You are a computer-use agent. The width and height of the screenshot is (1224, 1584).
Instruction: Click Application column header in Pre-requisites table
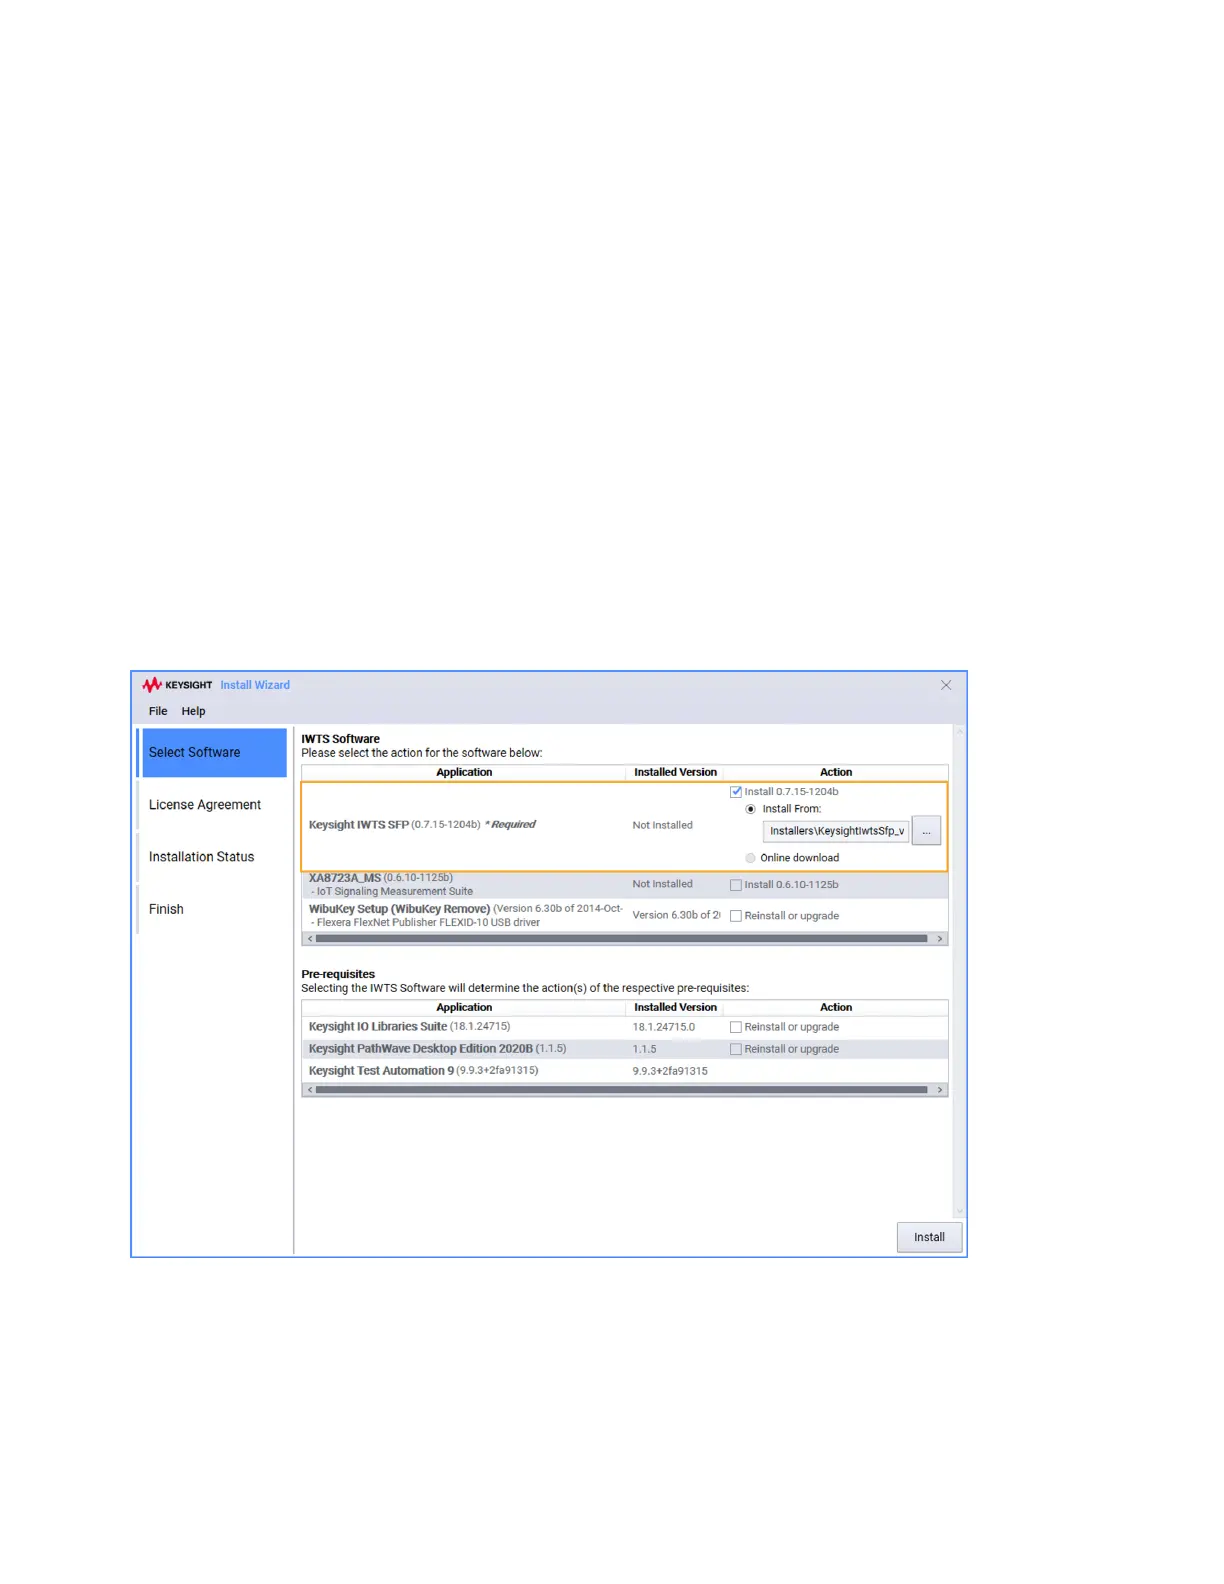click(464, 1007)
